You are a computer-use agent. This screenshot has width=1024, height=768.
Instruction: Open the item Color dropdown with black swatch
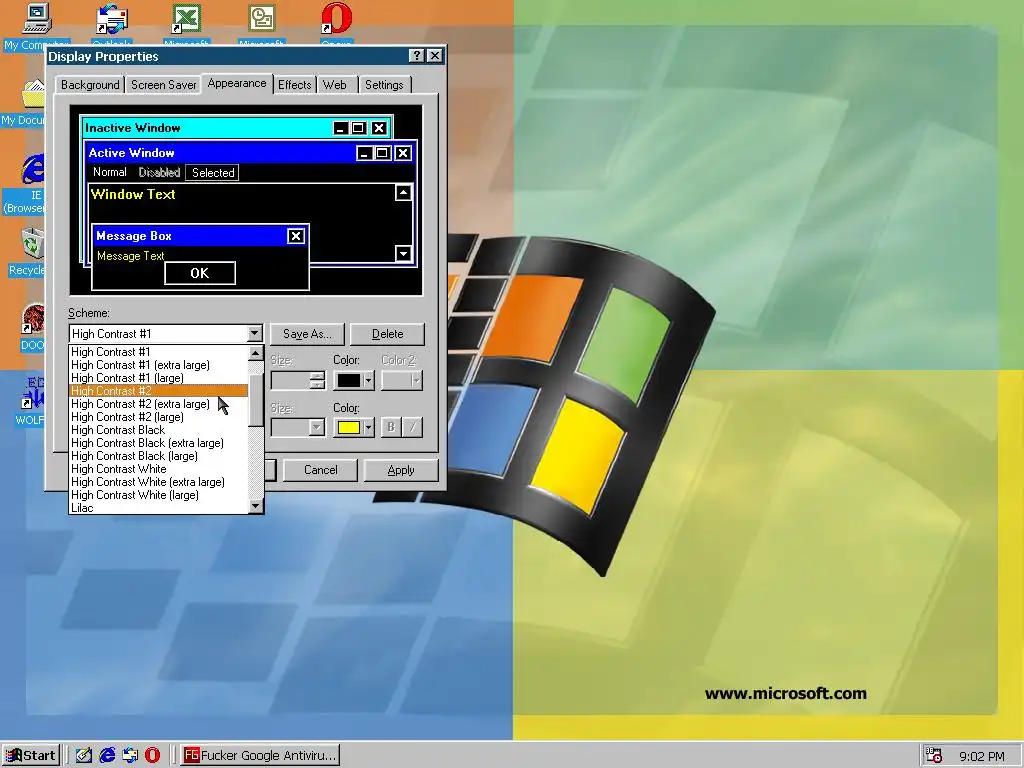pos(368,380)
